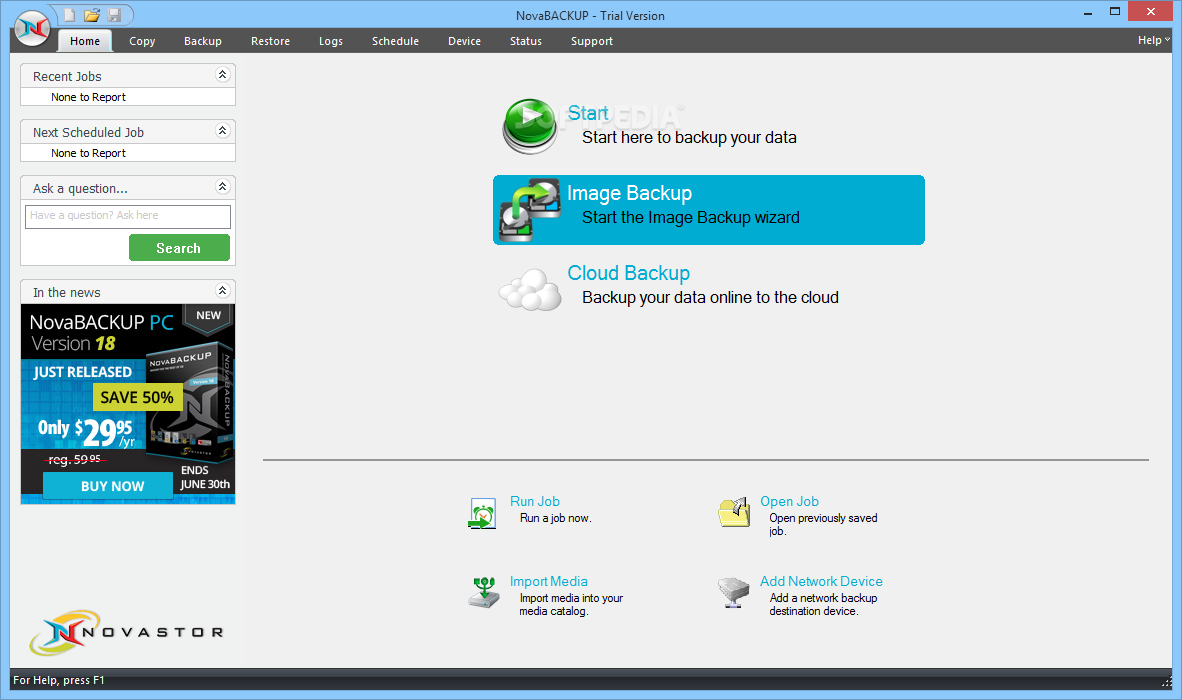The image size is (1182, 700).
Task: Click the Open Job folder icon
Action: [734, 512]
